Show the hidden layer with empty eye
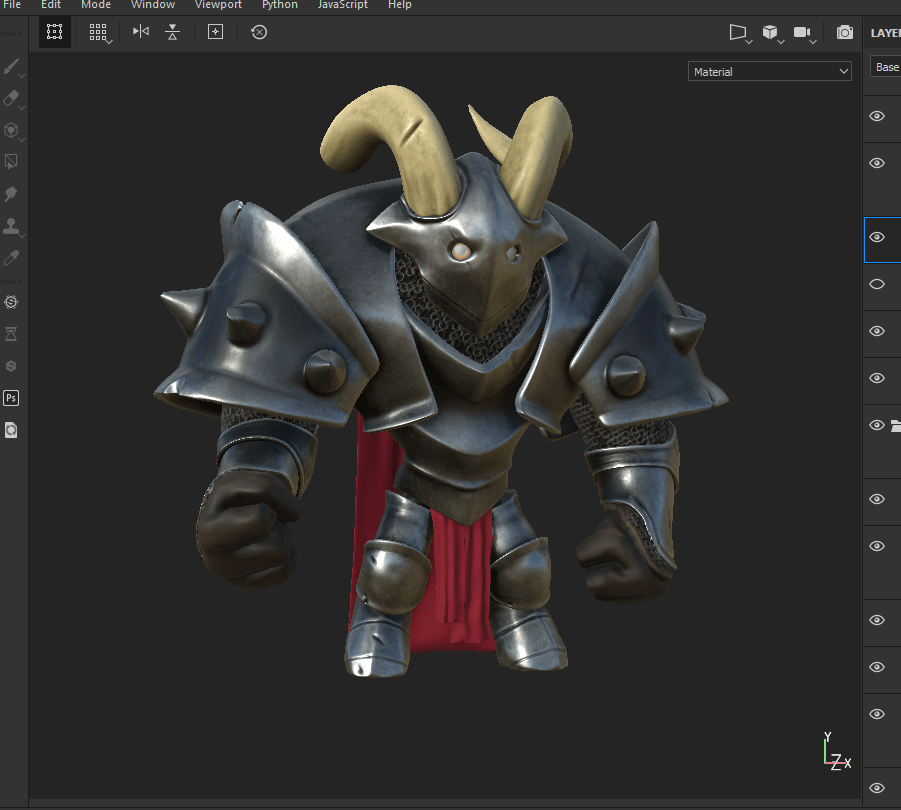This screenshot has height=810, width=901. click(x=877, y=284)
